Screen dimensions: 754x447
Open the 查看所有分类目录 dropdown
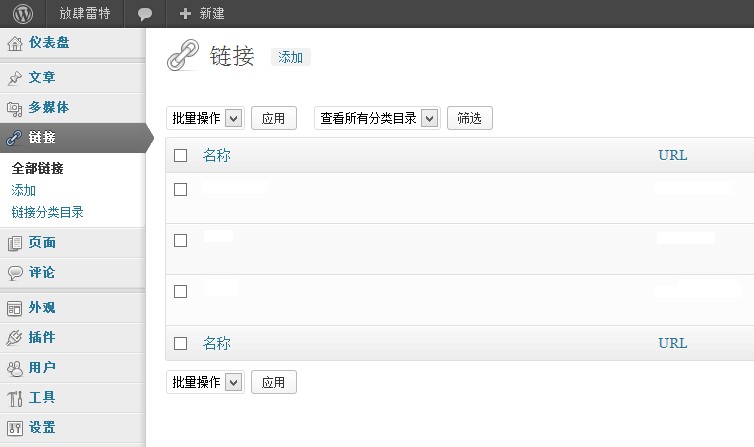pos(377,118)
